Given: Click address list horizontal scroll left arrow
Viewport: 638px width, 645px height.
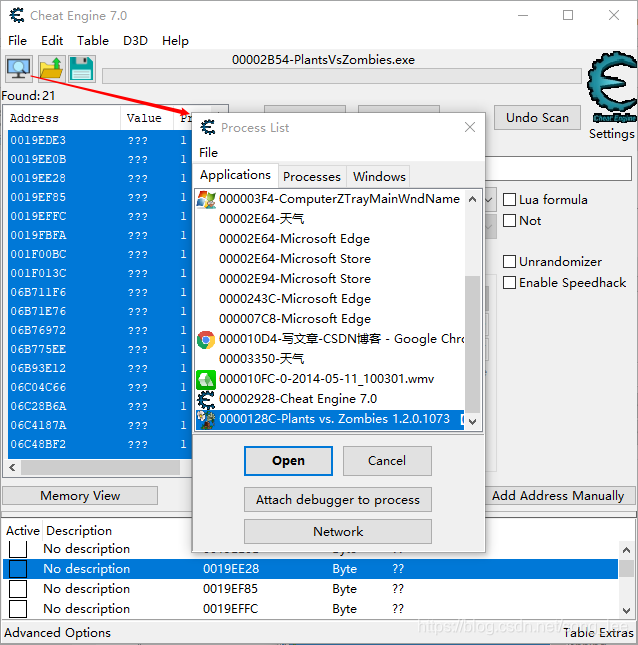Looking at the screenshot, I should 12,467.
